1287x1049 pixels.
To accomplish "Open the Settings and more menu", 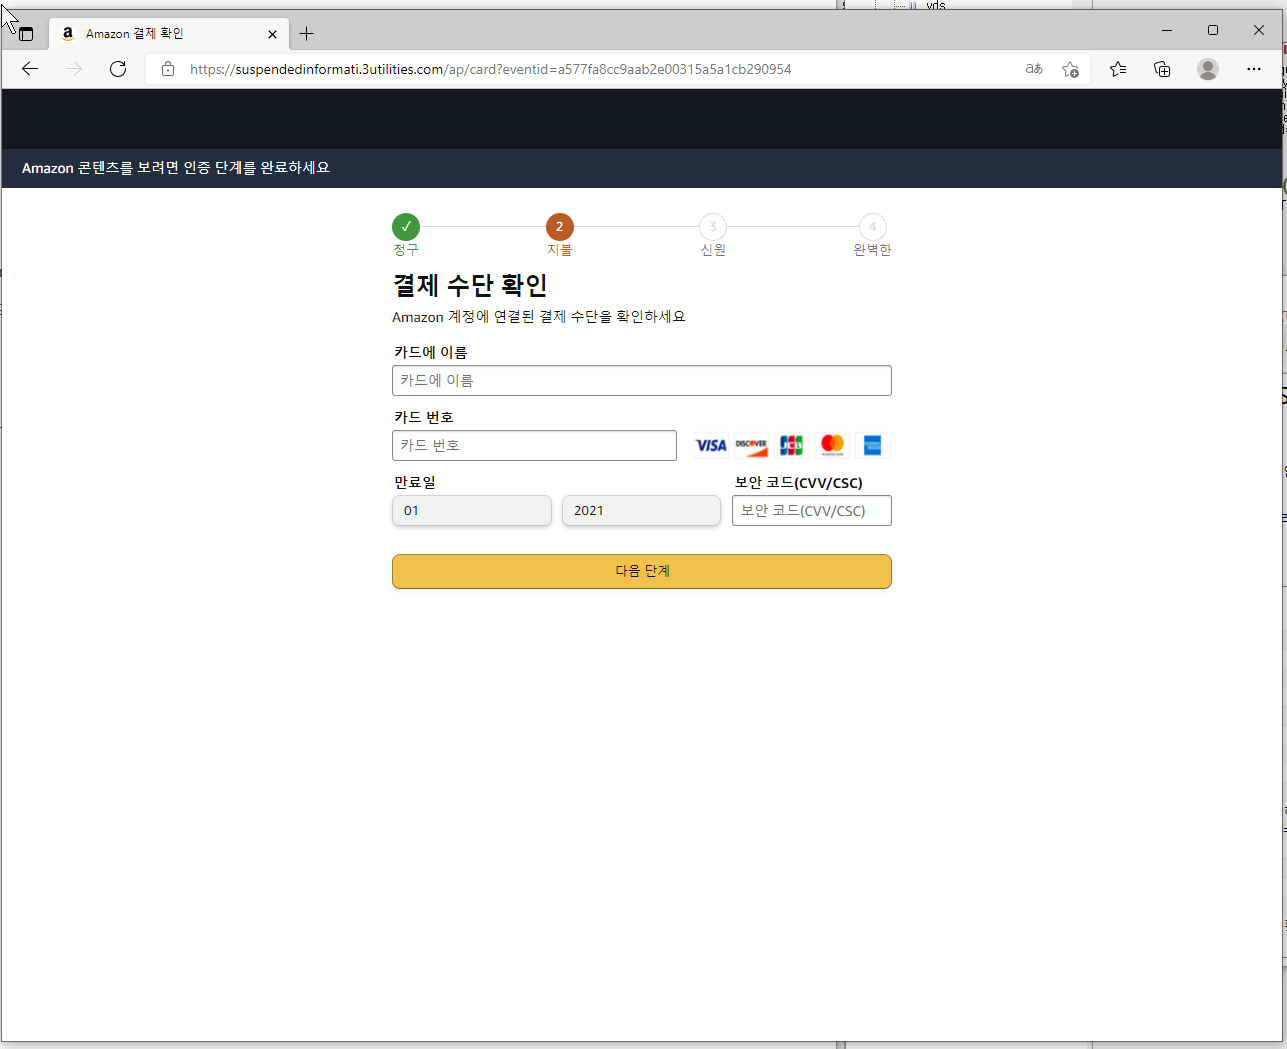I will (1254, 69).
